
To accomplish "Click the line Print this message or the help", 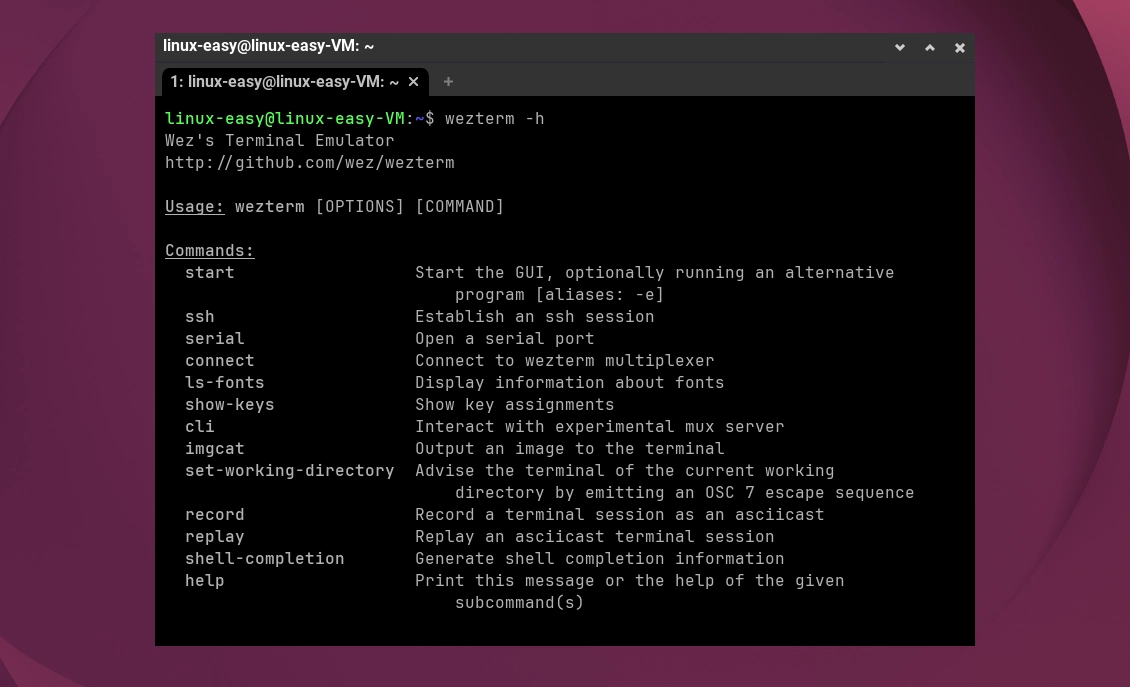I will 630,580.
